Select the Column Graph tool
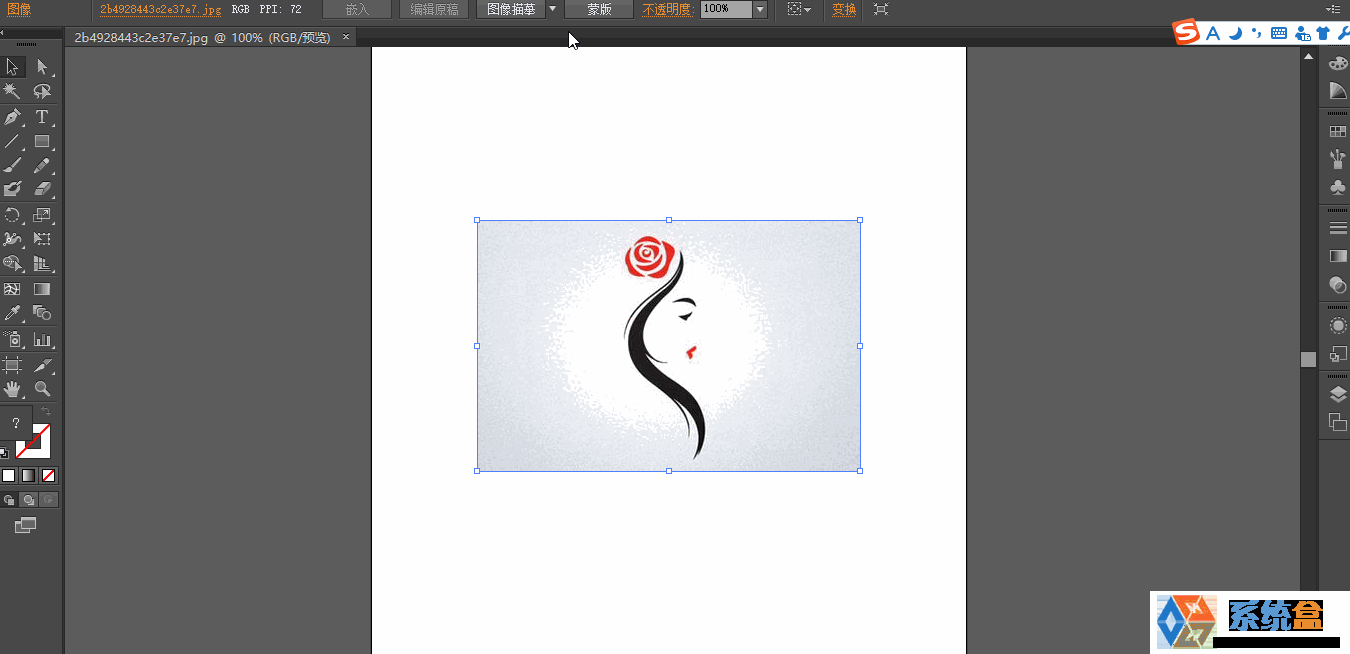 pyautogui.click(x=42, y=340)
